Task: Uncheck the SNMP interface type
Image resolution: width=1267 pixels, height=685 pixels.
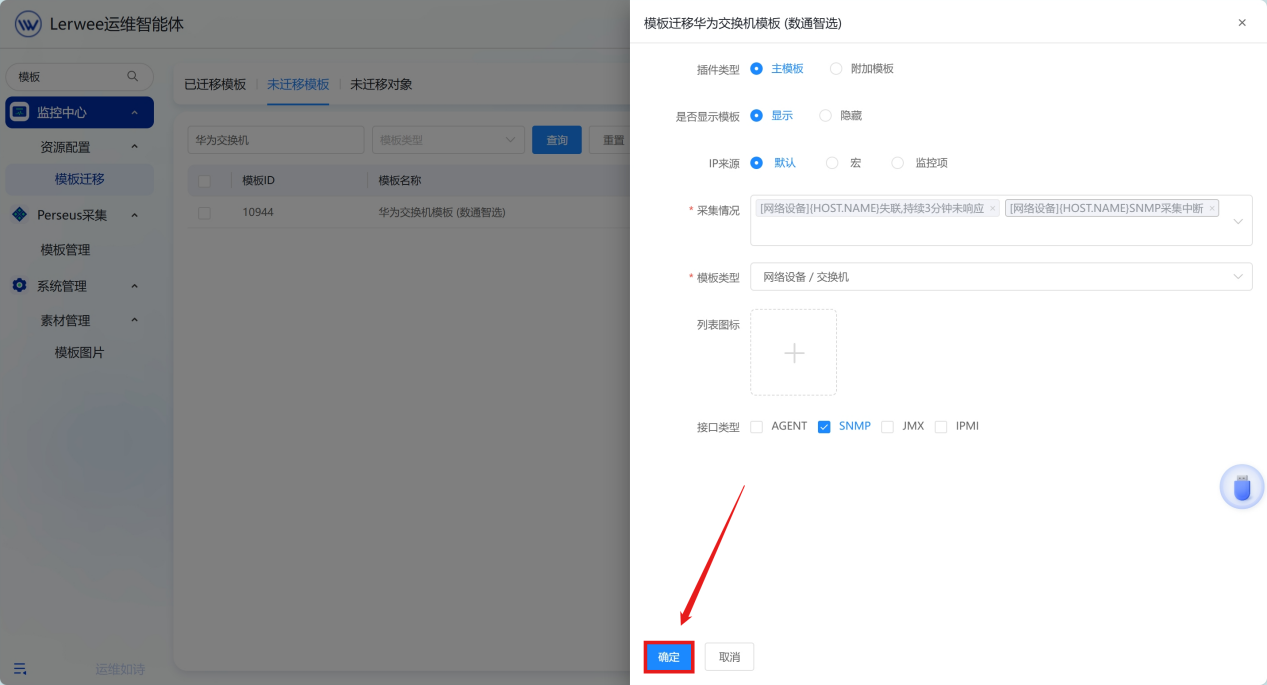Action: click(x=824, y=427)
